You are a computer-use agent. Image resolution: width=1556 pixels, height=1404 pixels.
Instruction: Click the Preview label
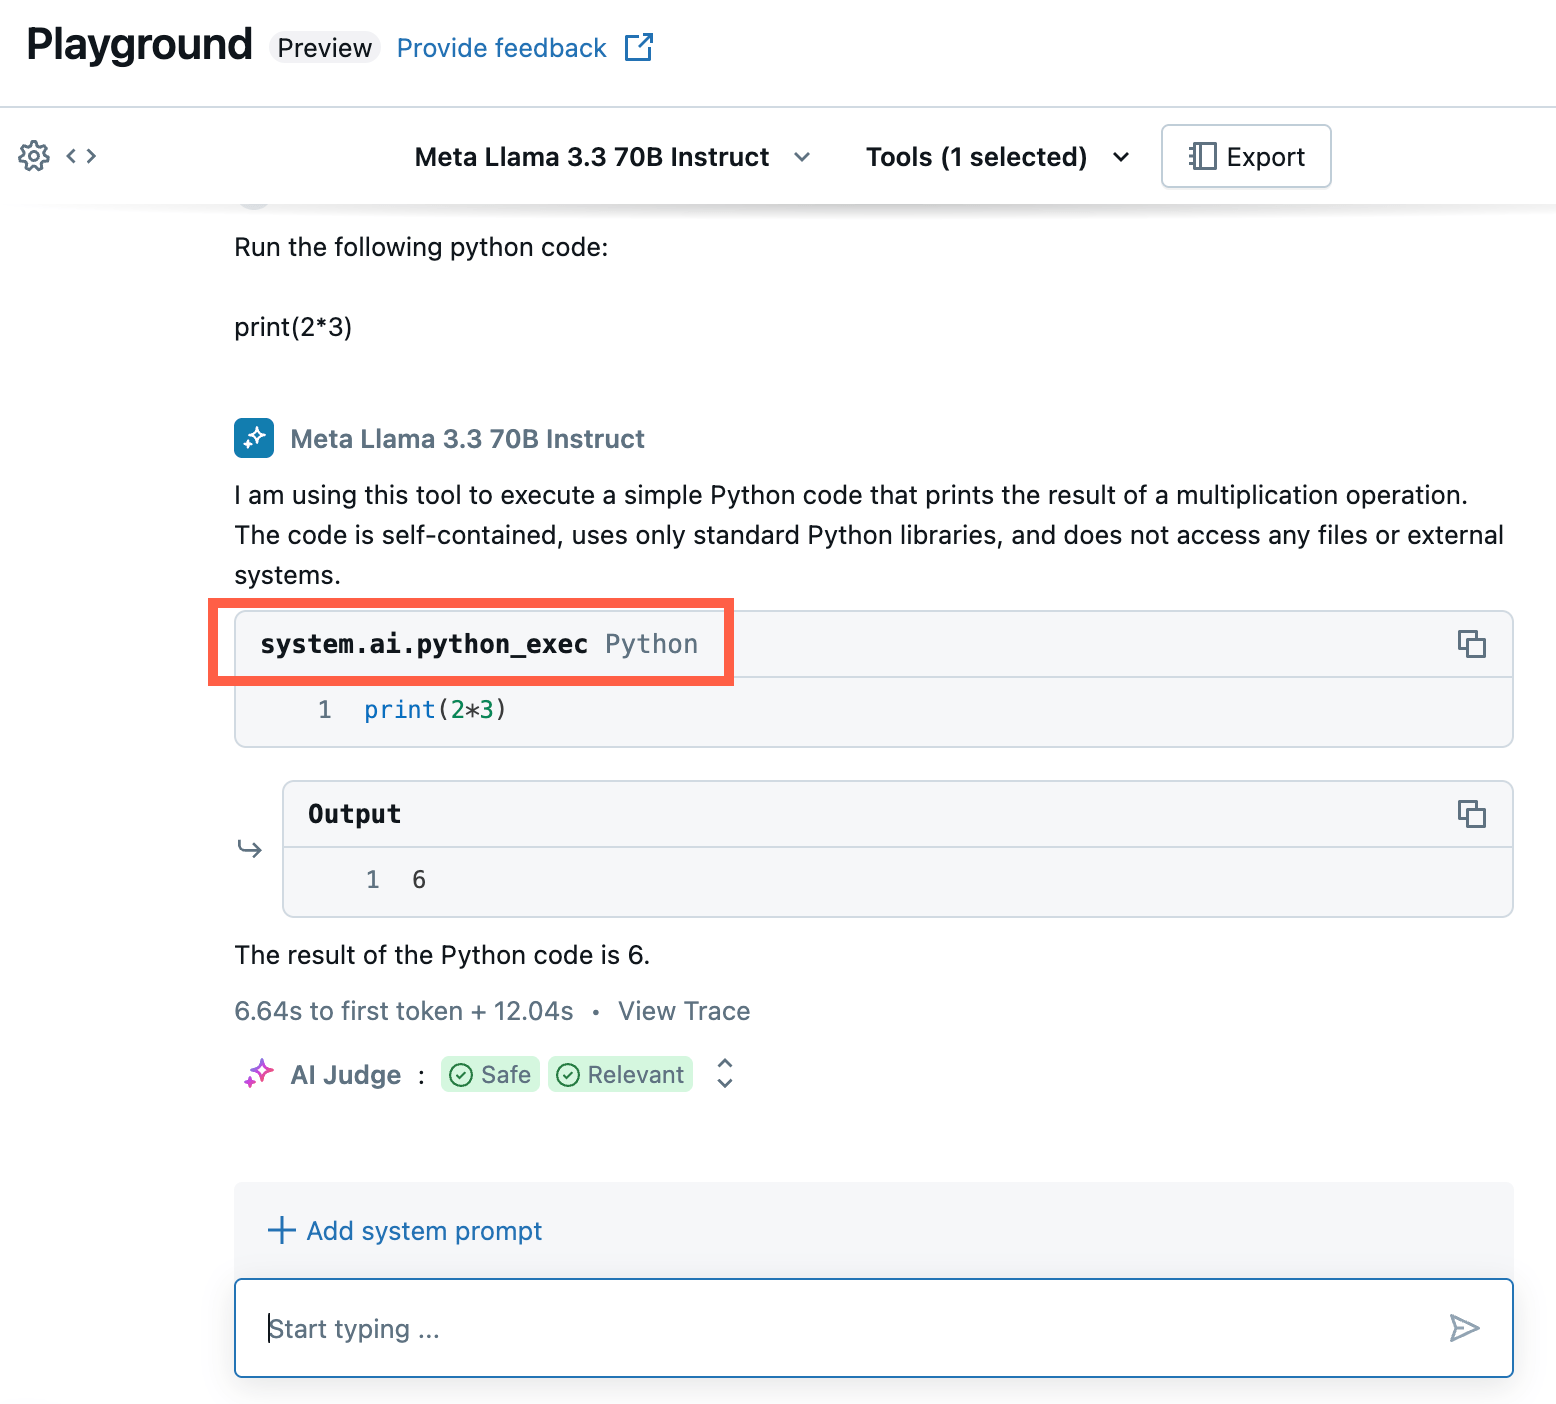[324, 47]
